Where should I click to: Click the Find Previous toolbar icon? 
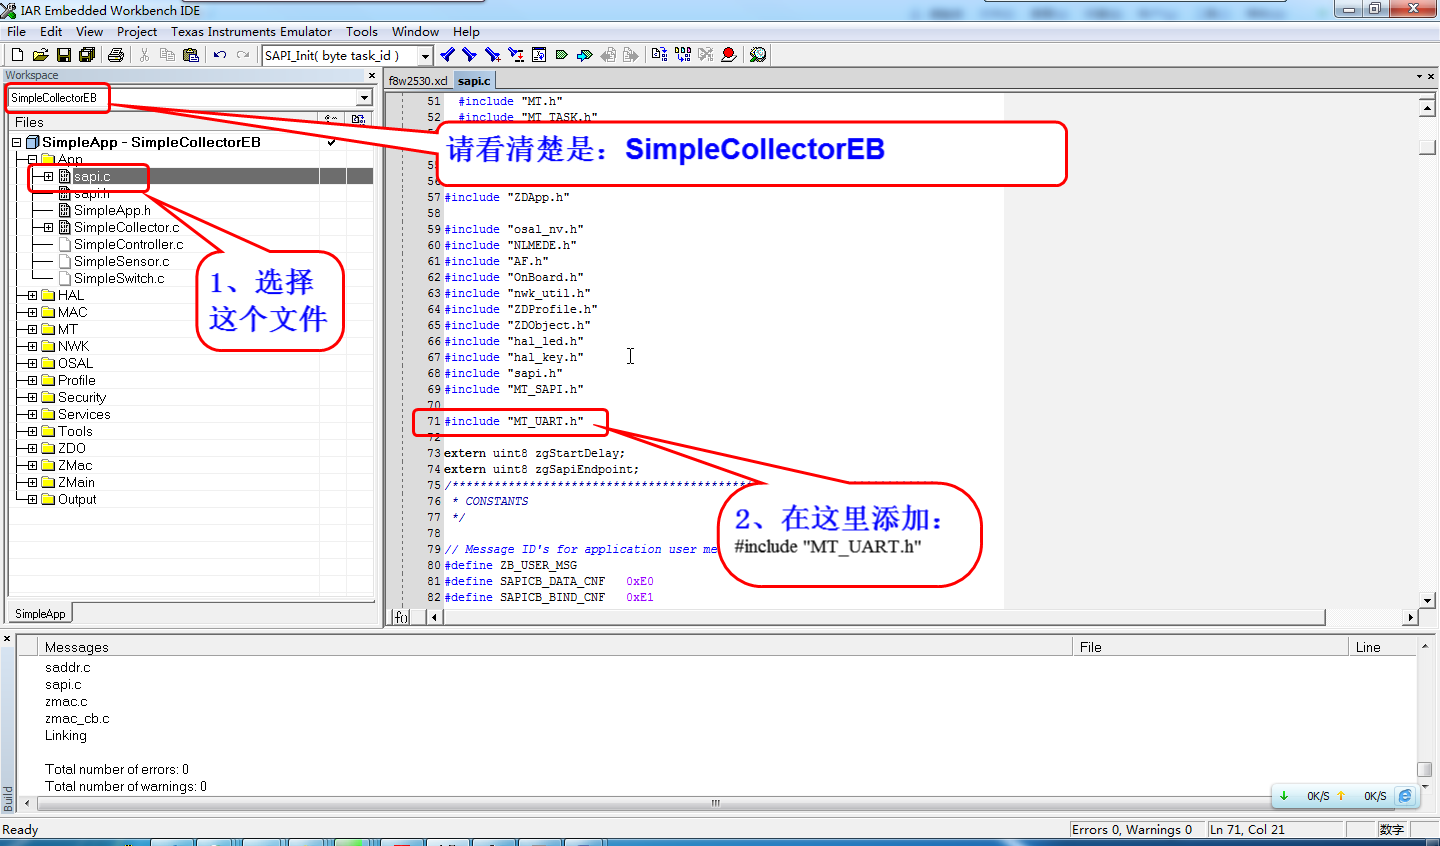[447, 55]
